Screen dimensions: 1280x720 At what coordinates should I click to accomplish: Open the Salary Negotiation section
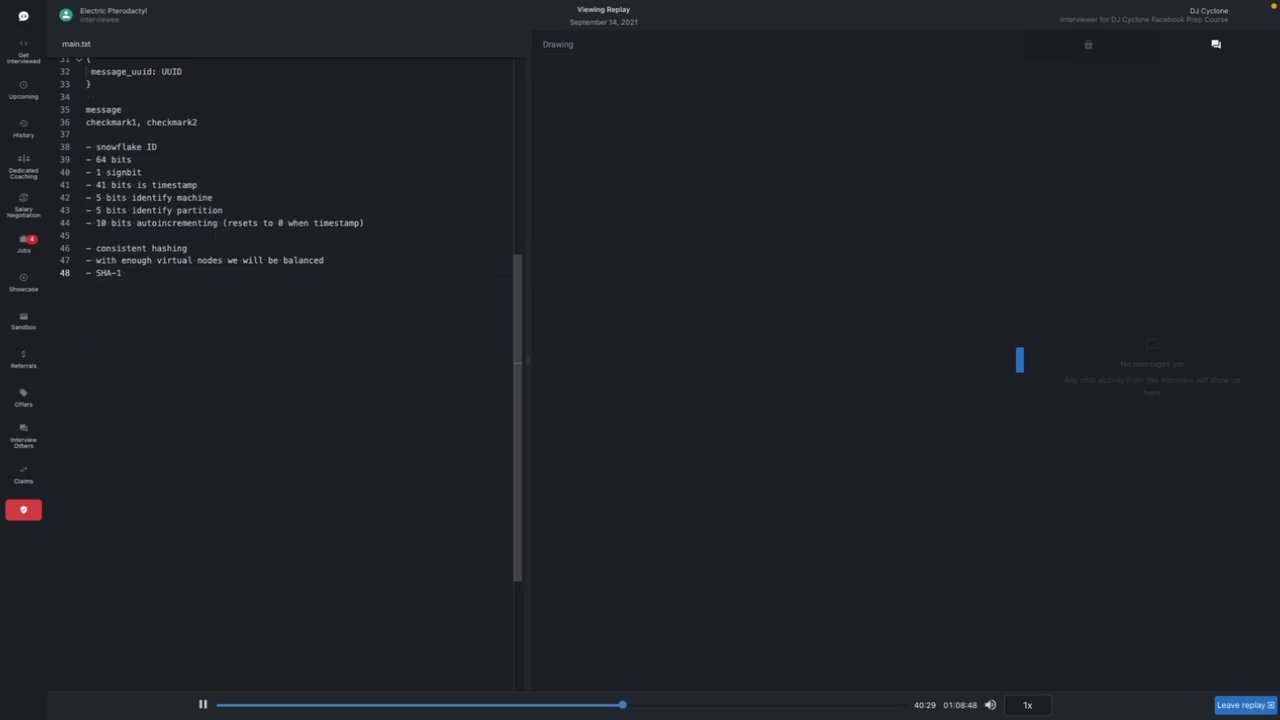[23, 206]
